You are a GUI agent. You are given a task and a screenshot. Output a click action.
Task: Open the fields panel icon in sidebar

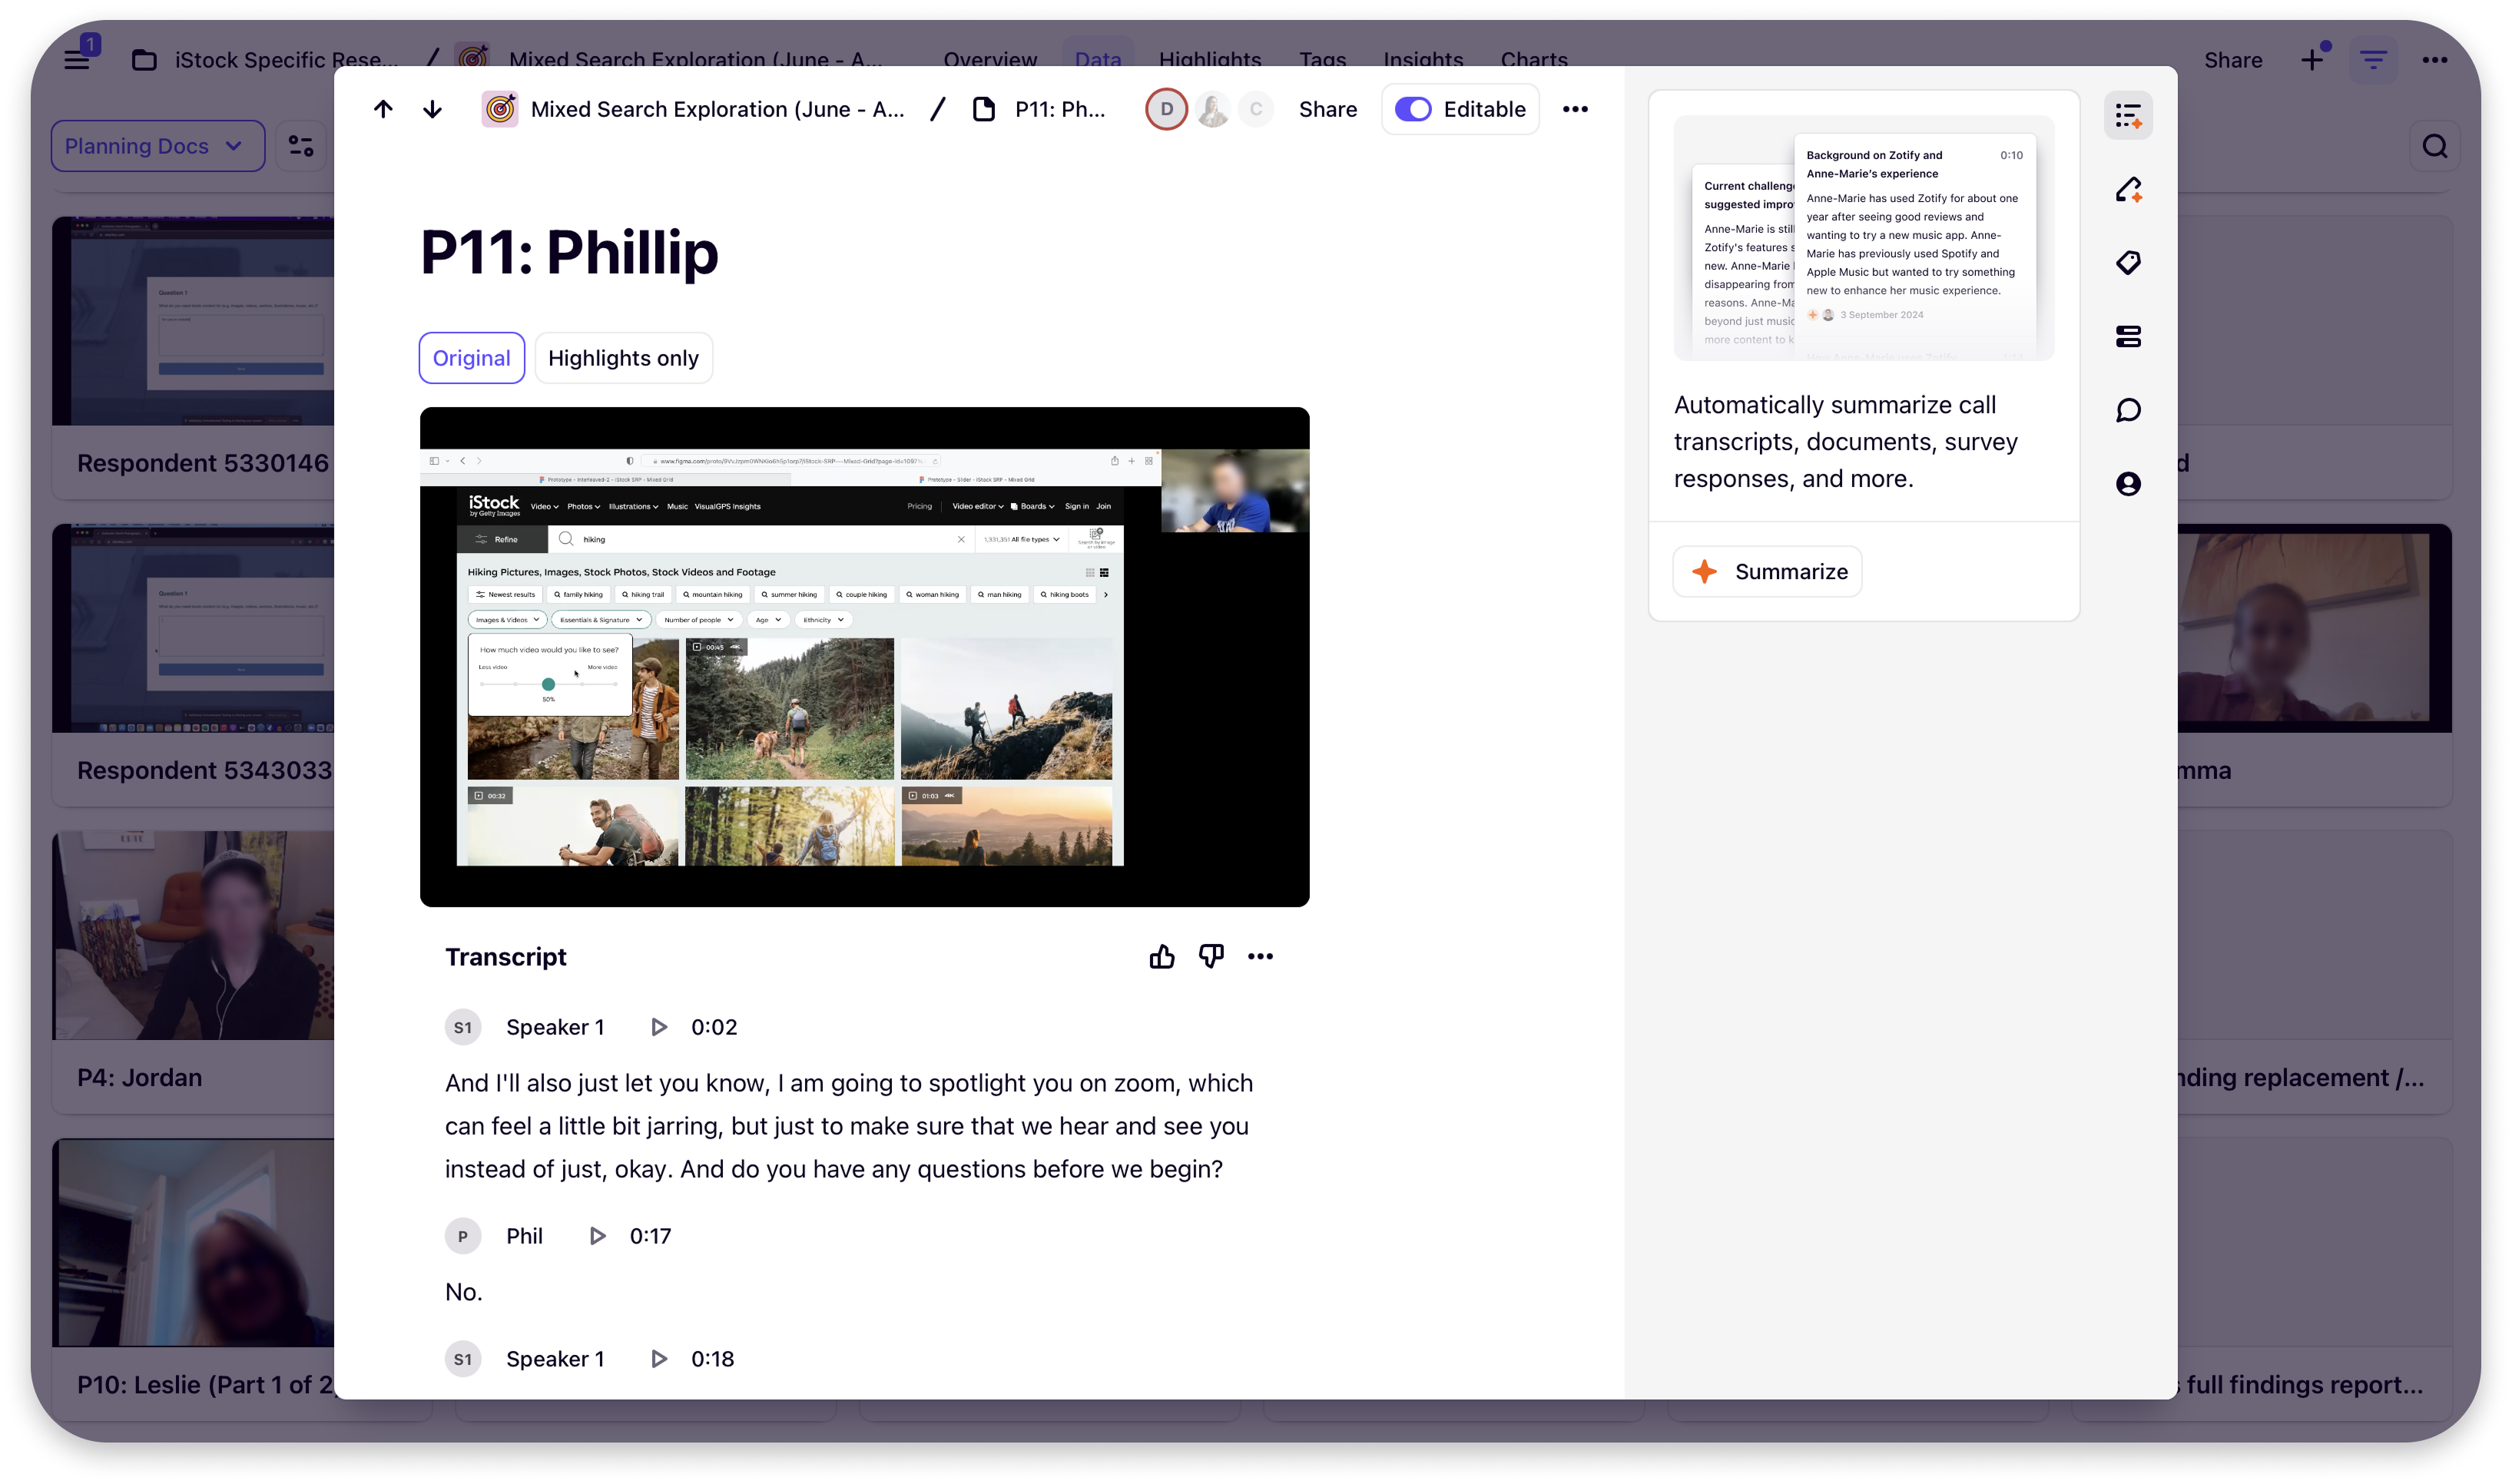[x=2128, y=336]
